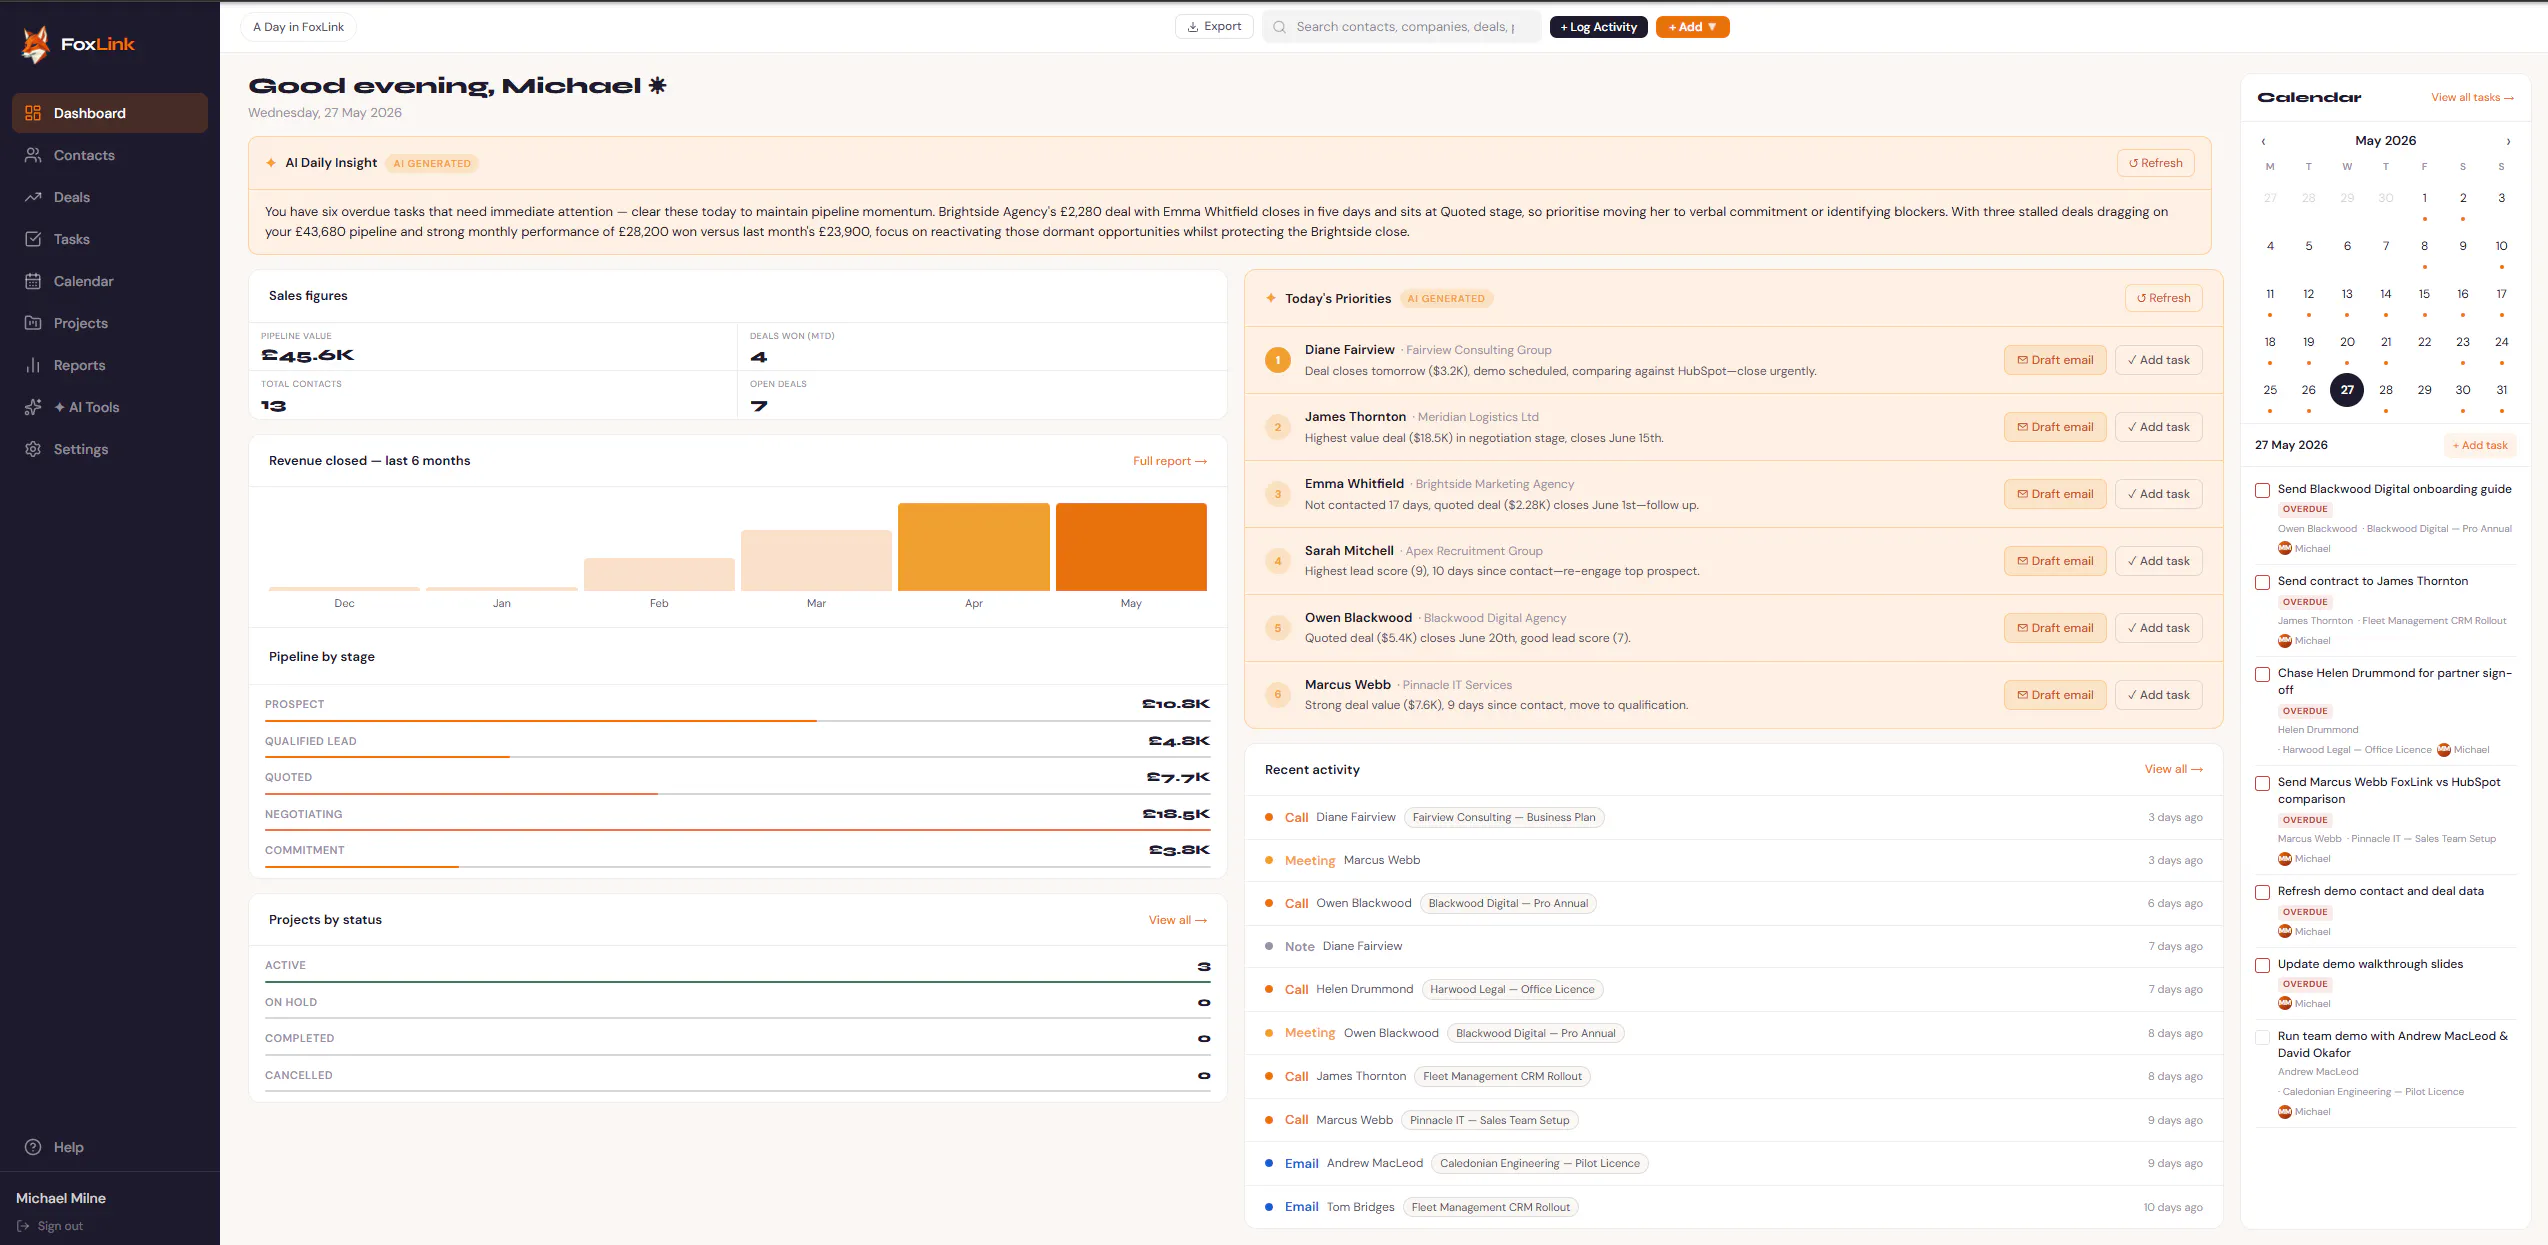Open the AI Tools sparkle icon
Image resolution: width=2548 pixels, height=1245 pixels.
pyautogui.click(x=33, y=407)
